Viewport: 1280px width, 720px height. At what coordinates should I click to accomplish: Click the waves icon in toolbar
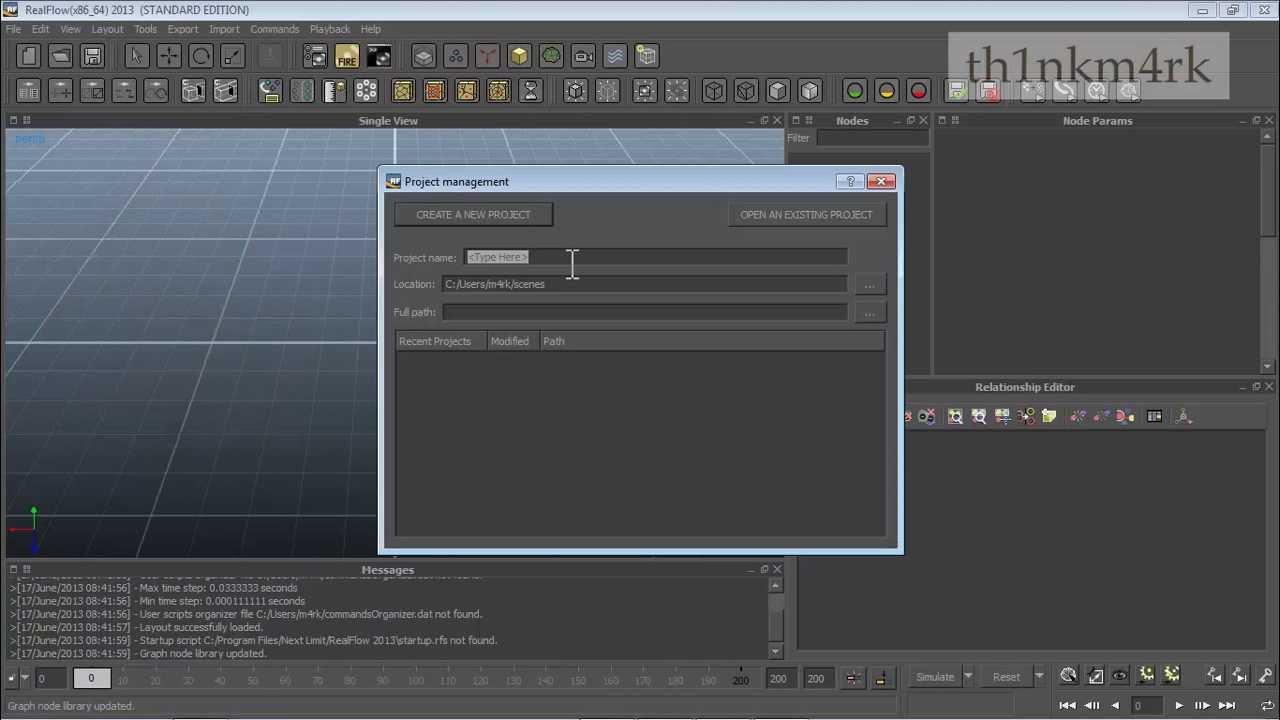(x=615, y=57)
